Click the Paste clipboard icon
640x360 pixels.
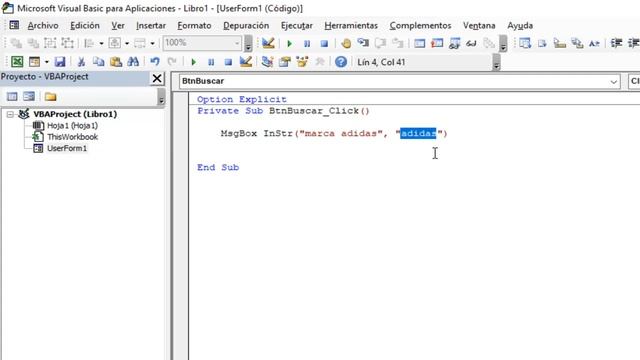point(116,62)
